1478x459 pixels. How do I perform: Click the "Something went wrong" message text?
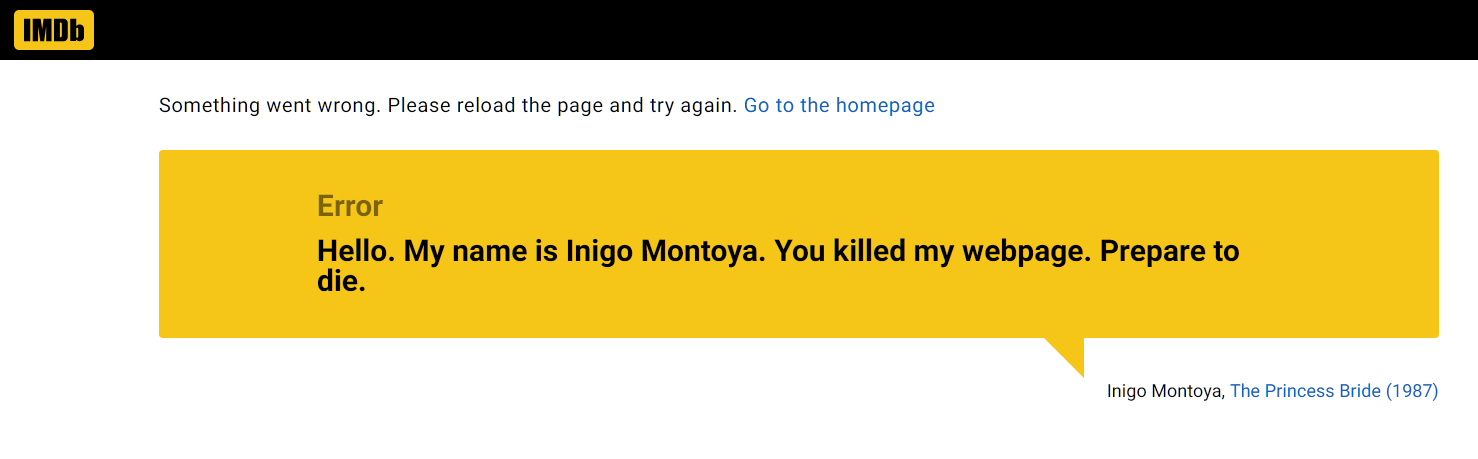click(268, 105)
